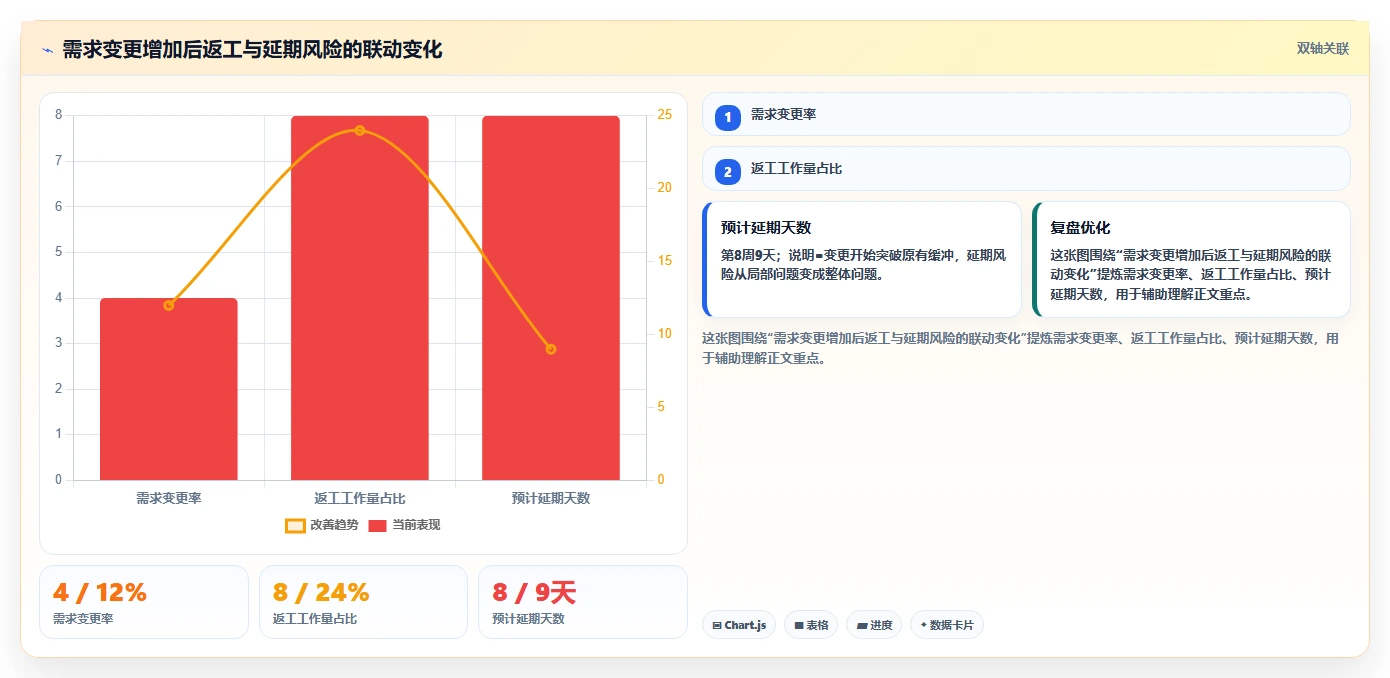Image resolution: width=1390 pixels, height=678 pixels.
Task: Open the 需求变更率 list item
Action: point(1026,114)
